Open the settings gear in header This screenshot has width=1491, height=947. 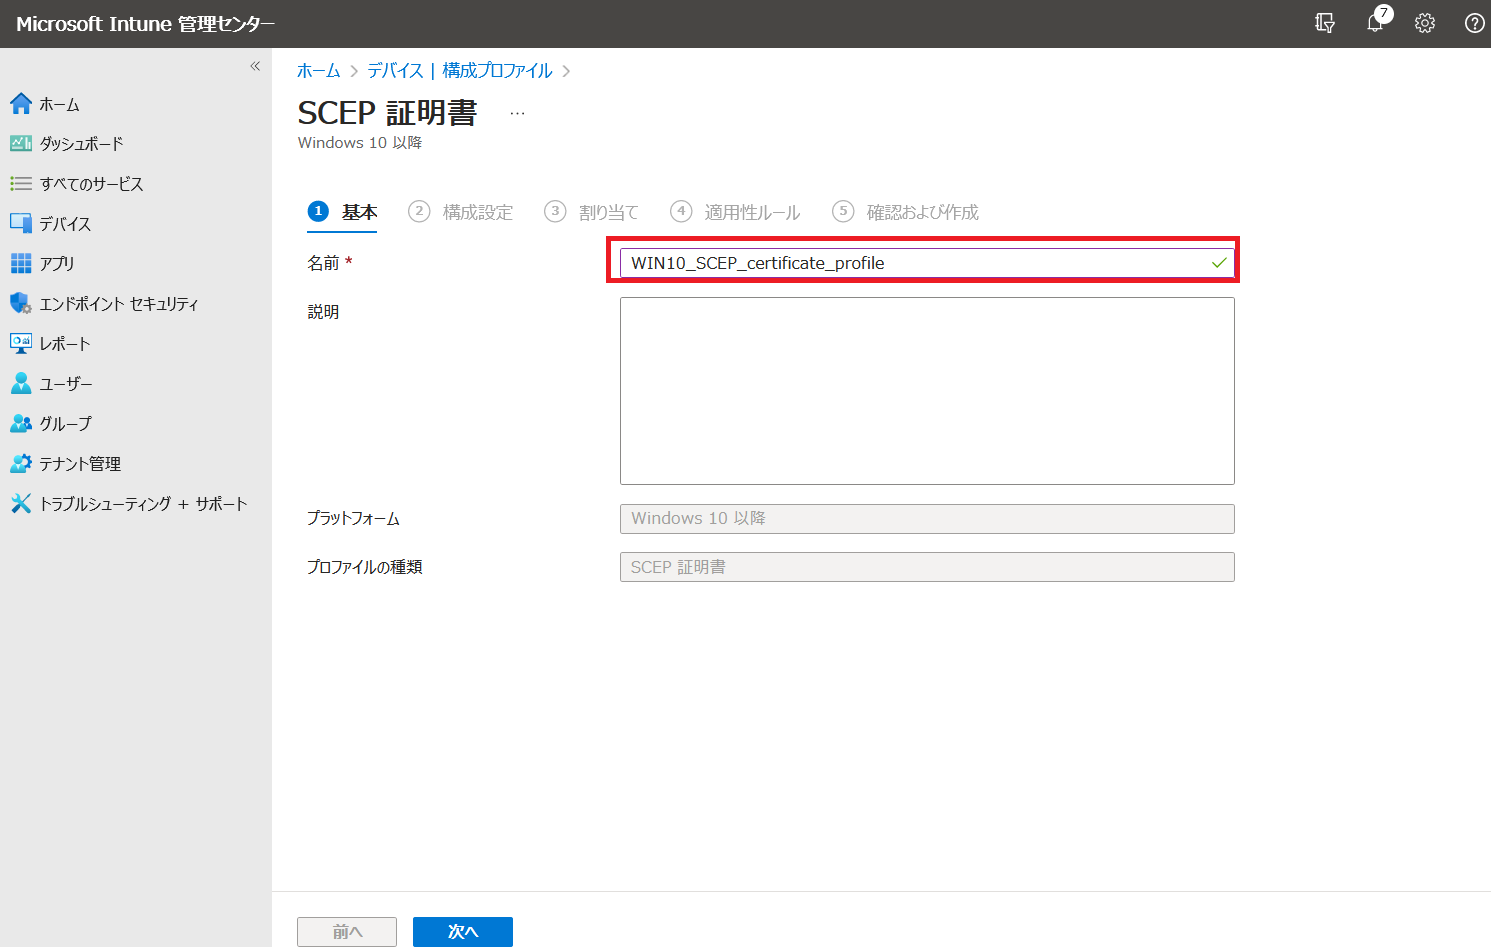pyautogui.click(x=1425, y=23)
